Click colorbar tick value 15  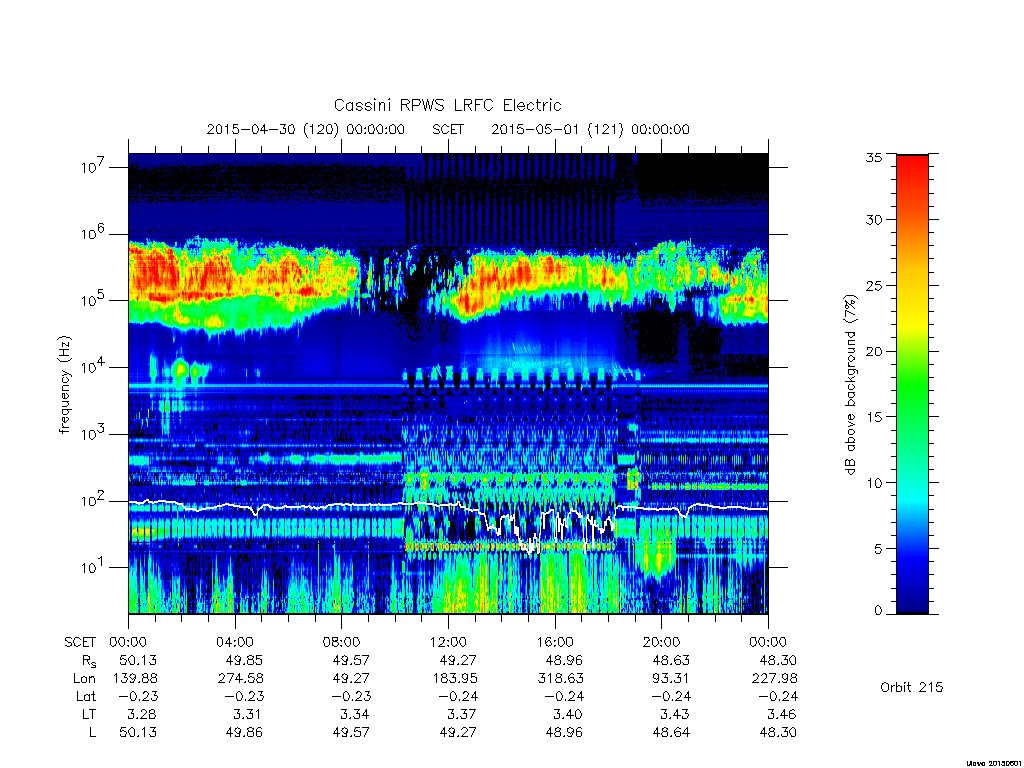click(x=873, y=417)
